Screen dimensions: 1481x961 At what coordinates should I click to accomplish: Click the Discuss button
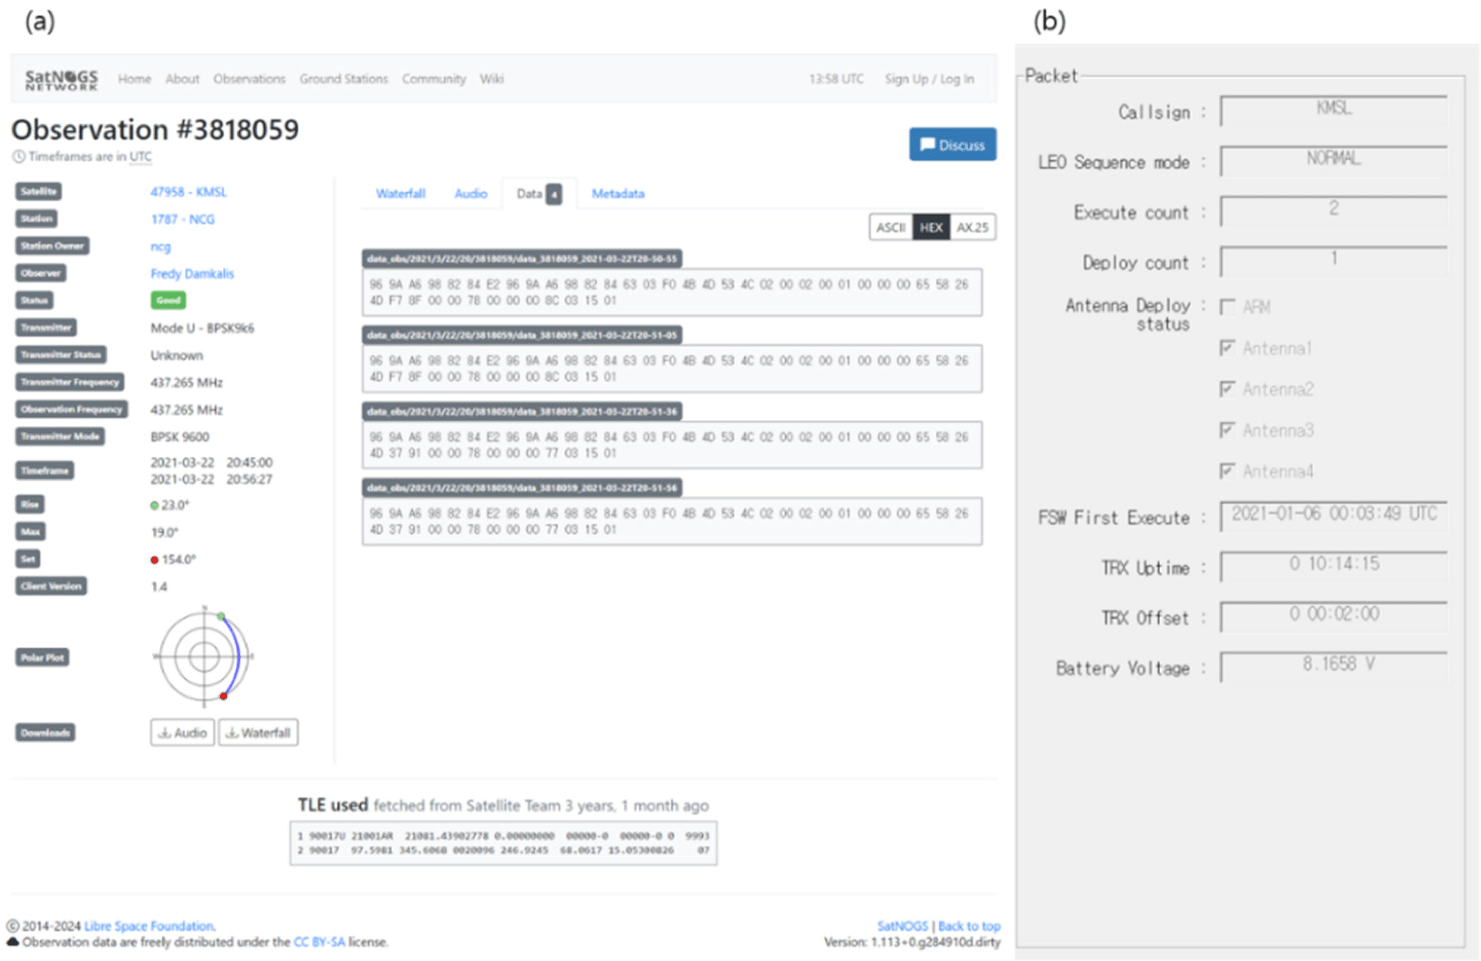(x=952, y=144)
